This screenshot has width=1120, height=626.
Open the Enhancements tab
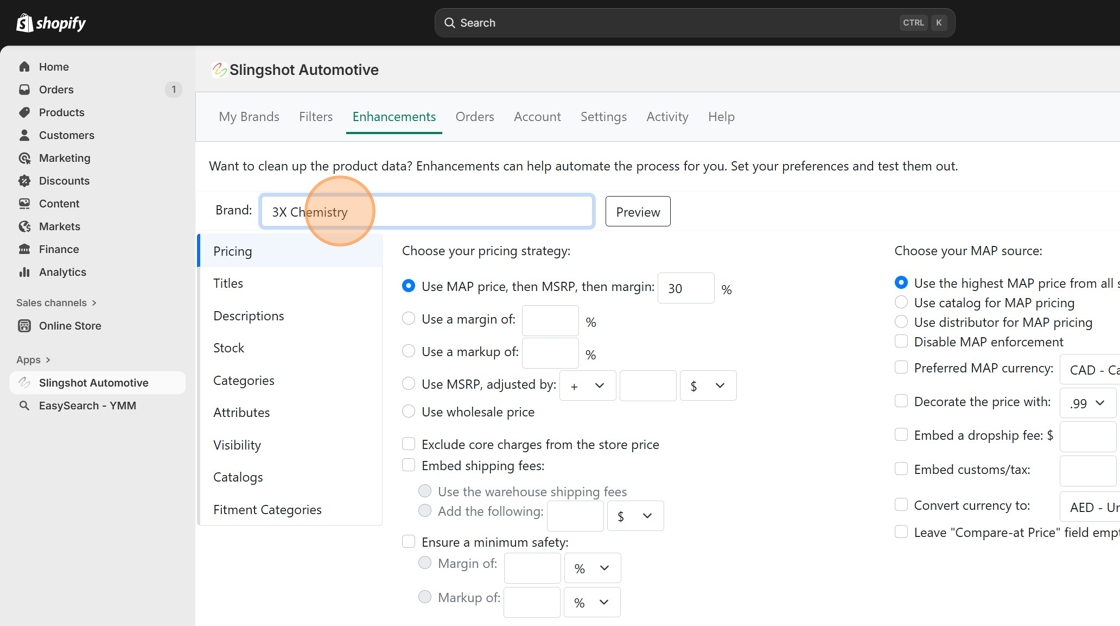pyautogui.click(x=394, y=116)
